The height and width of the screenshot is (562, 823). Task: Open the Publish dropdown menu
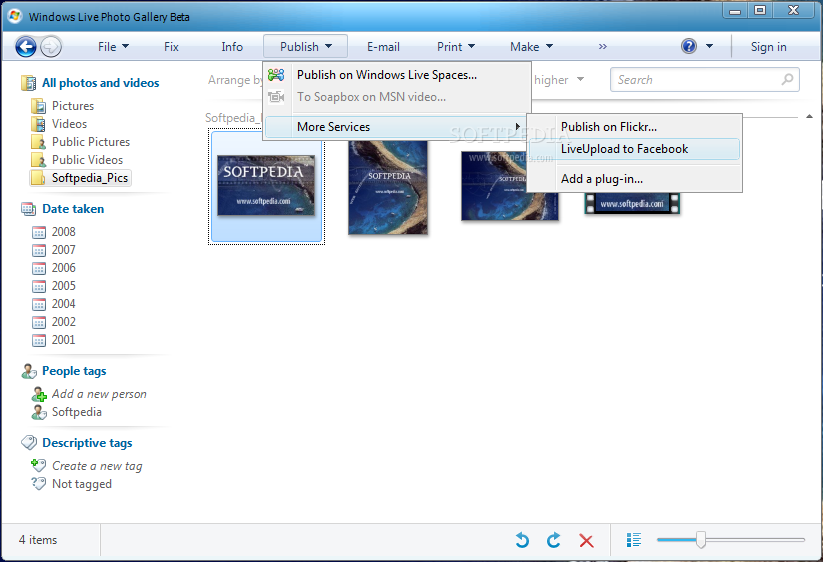[305, 46]
